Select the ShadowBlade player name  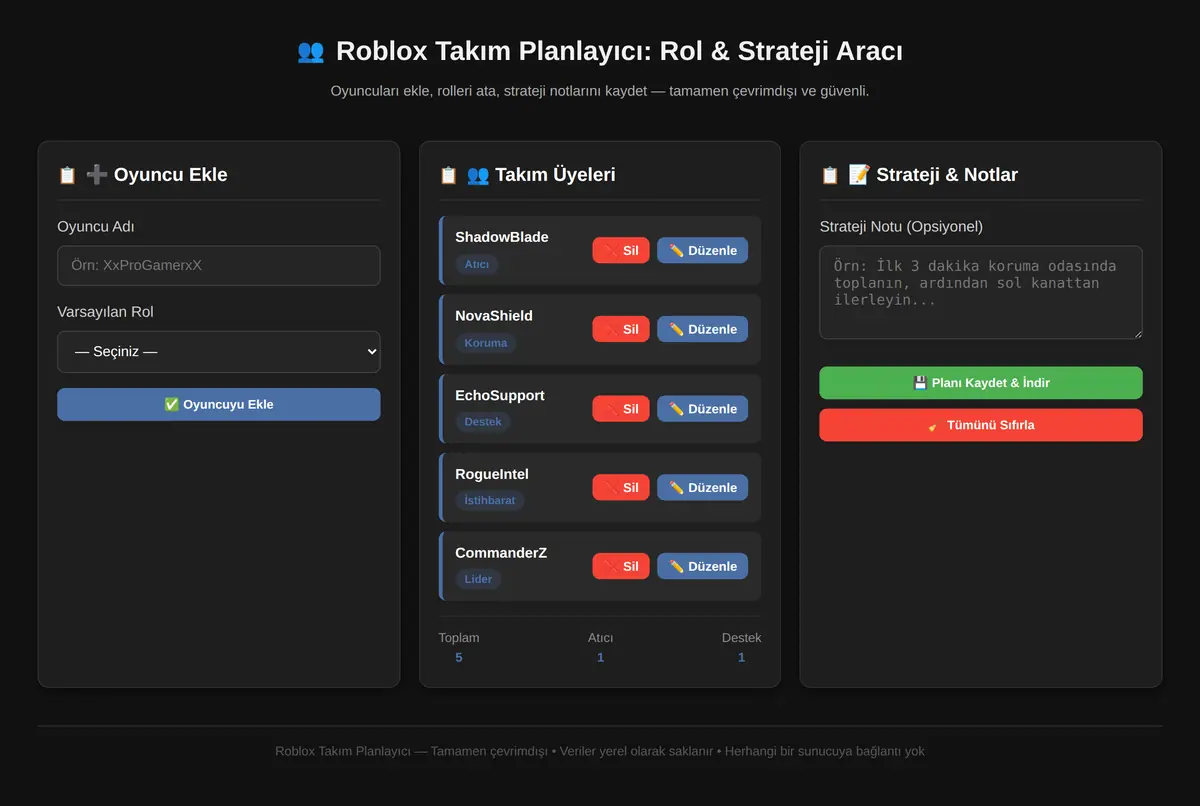click(x=502, y=237)
